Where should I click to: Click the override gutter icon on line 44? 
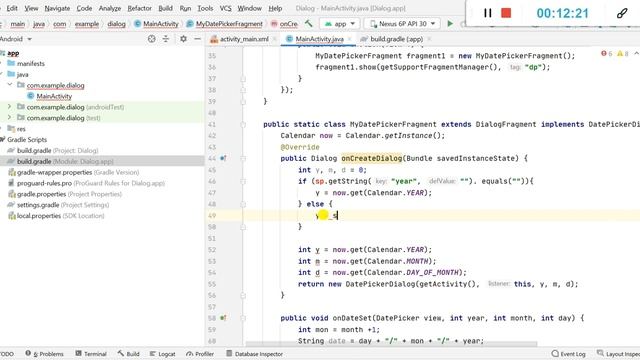click(x=223, y=158)
